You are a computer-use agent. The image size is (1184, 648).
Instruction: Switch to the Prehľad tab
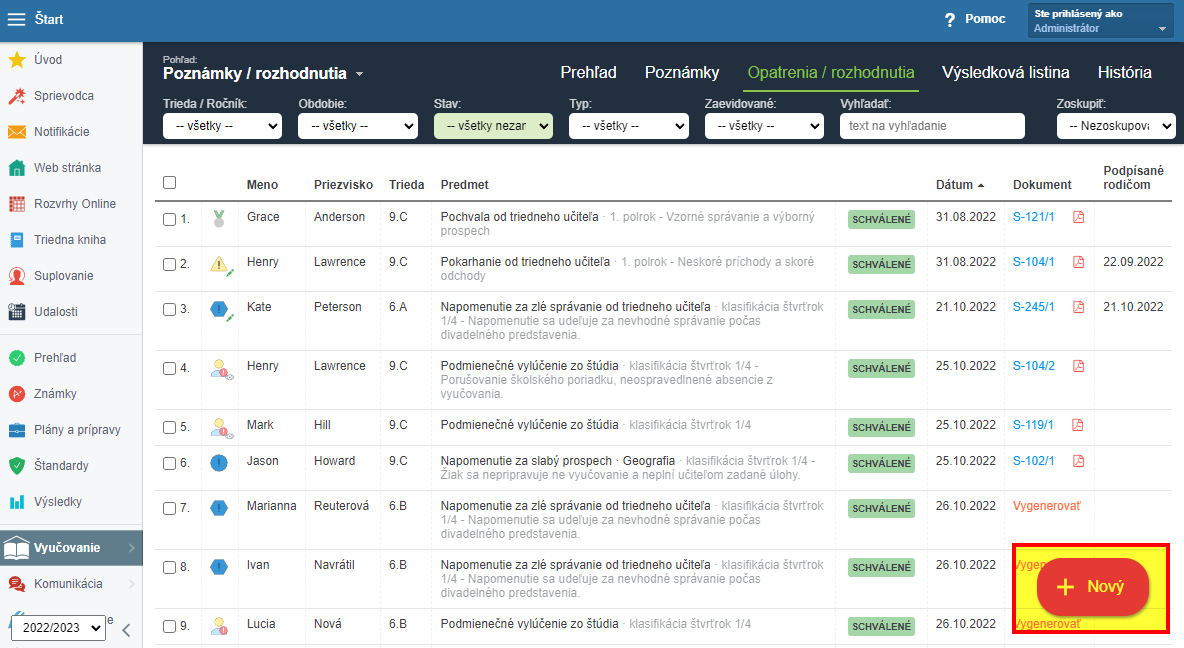coord(588,73)
